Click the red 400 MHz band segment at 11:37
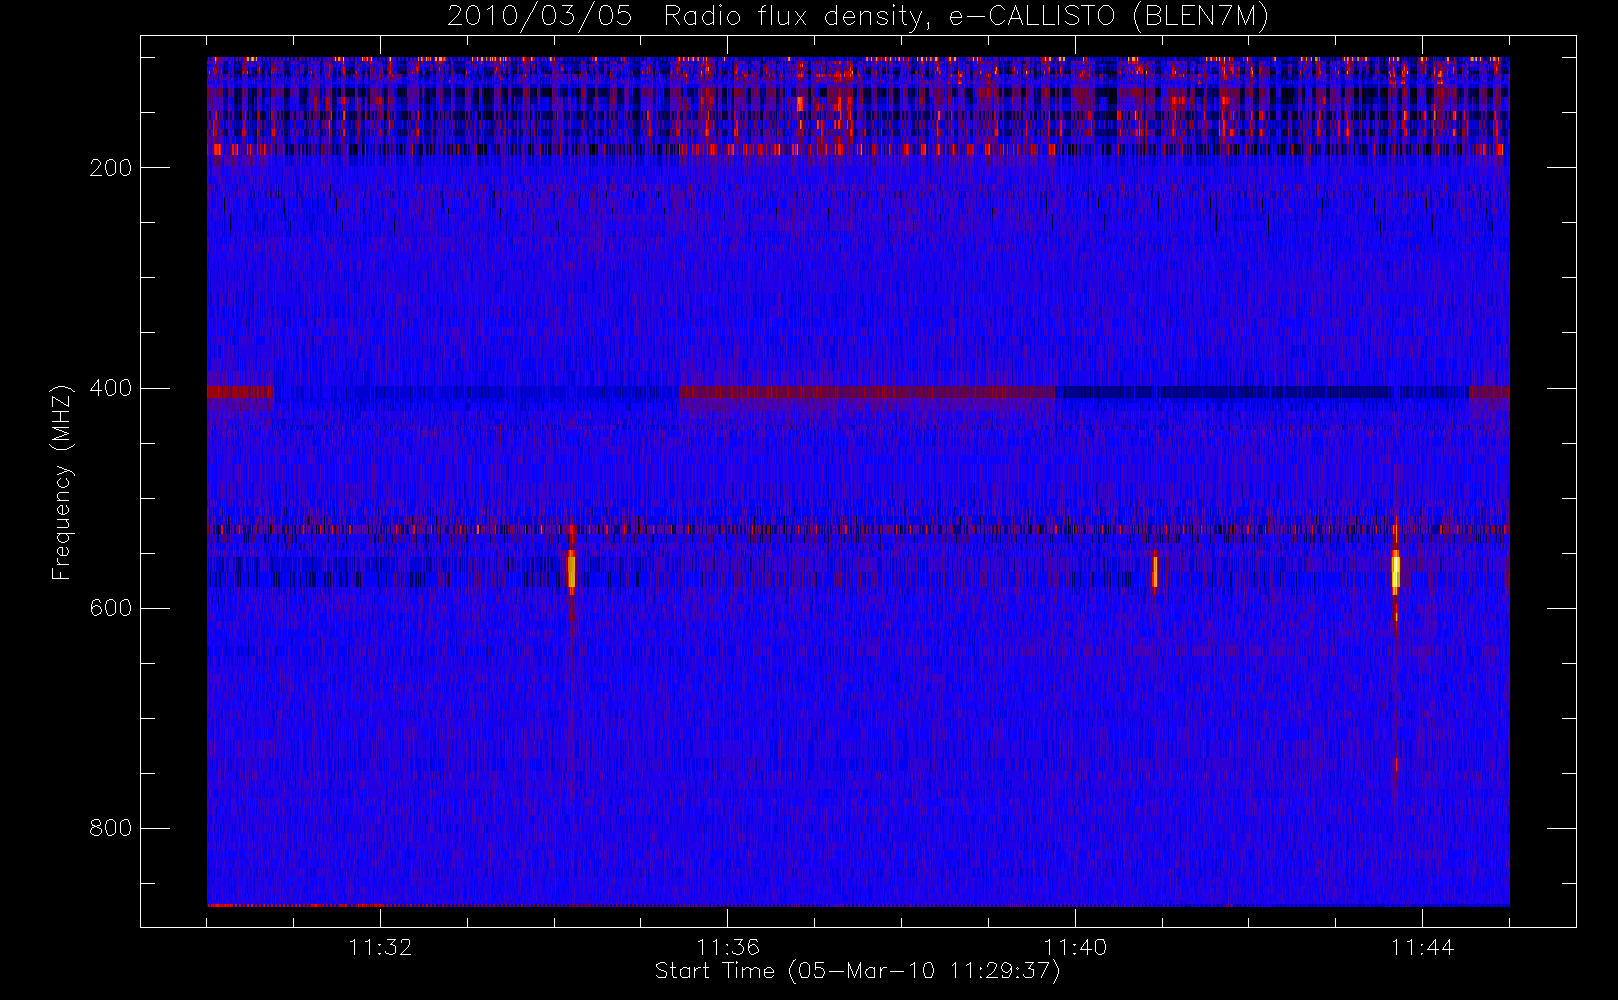This screenshot has height=1000, width=1618. [x=867, y=392]
